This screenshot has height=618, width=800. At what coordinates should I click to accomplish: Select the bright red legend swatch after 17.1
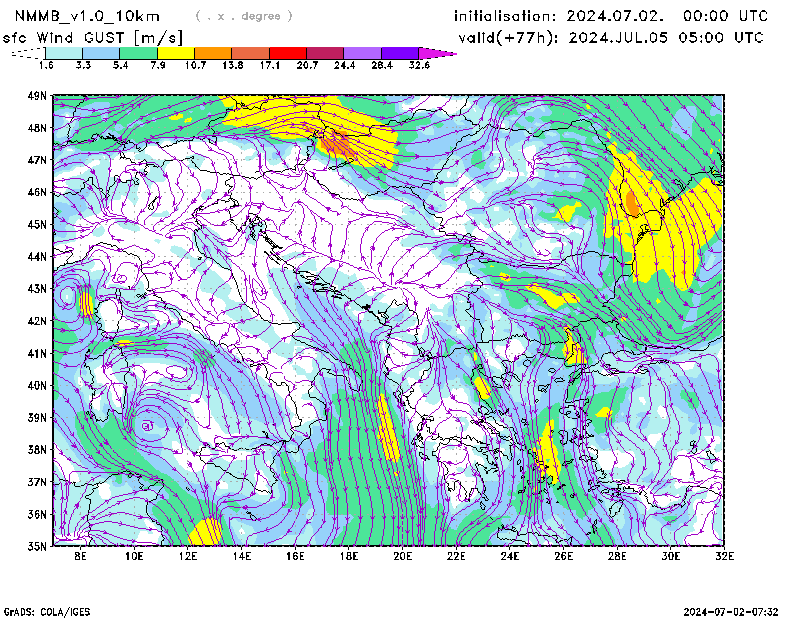point(287,52)
